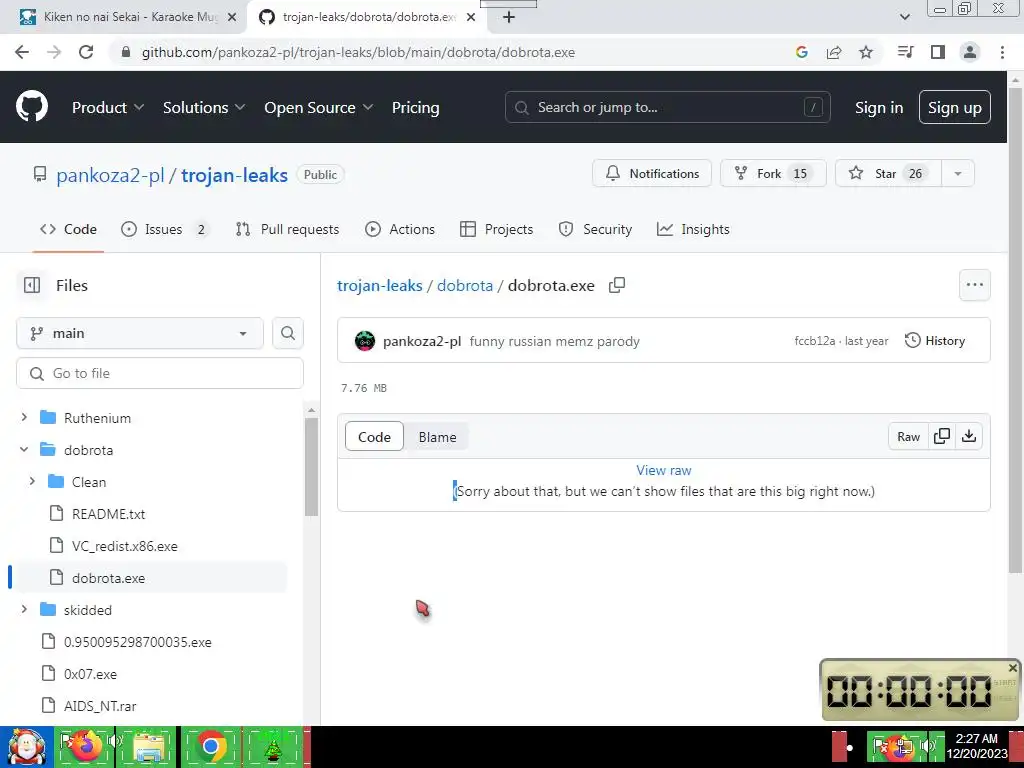Expand the Open Source menu
The height and width of the screenshot is (768, 1024).
click(319, 107)
